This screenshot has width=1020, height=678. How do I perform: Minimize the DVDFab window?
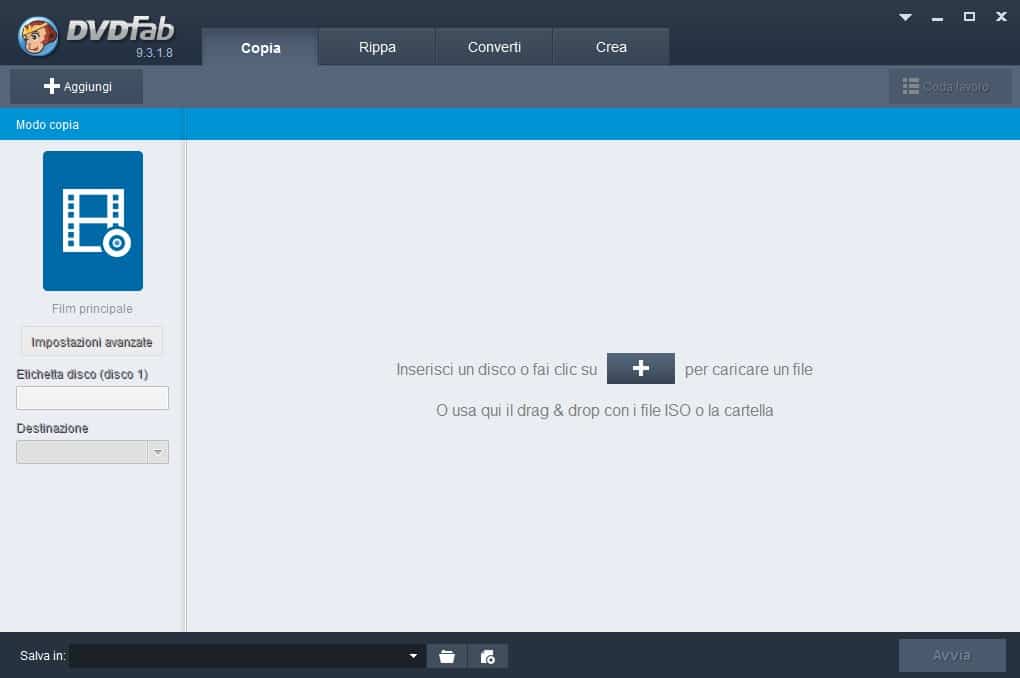pyautogui.click(x=937, y=18)
